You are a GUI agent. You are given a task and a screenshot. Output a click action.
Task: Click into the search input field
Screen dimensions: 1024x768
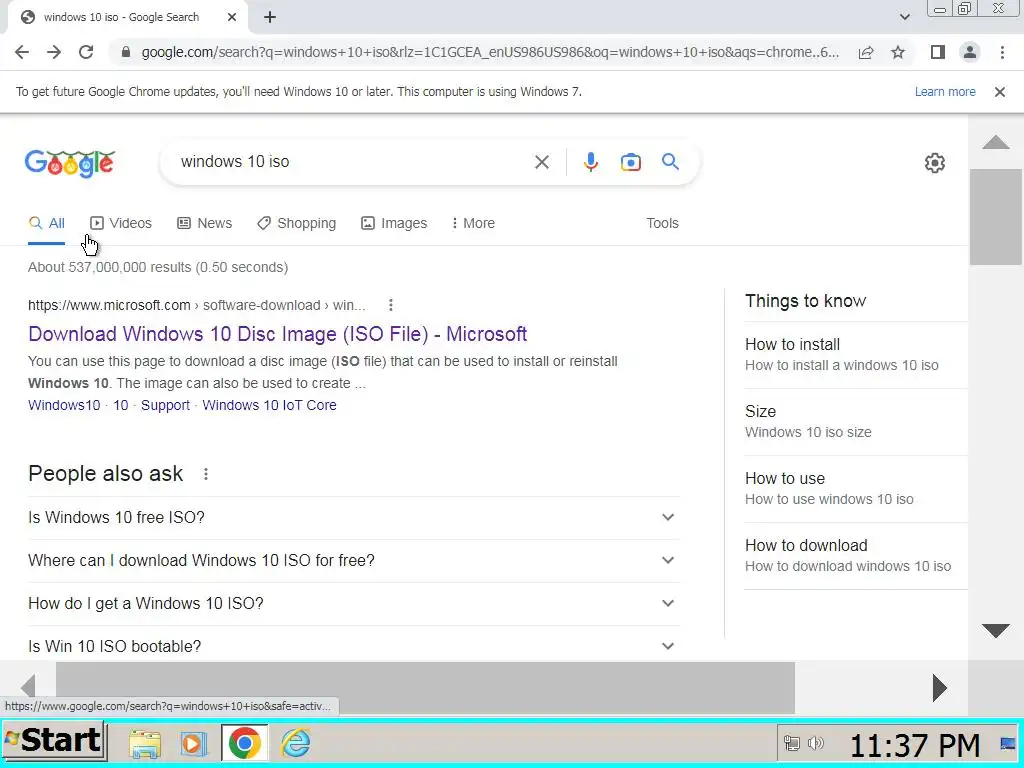pos(353,162)
